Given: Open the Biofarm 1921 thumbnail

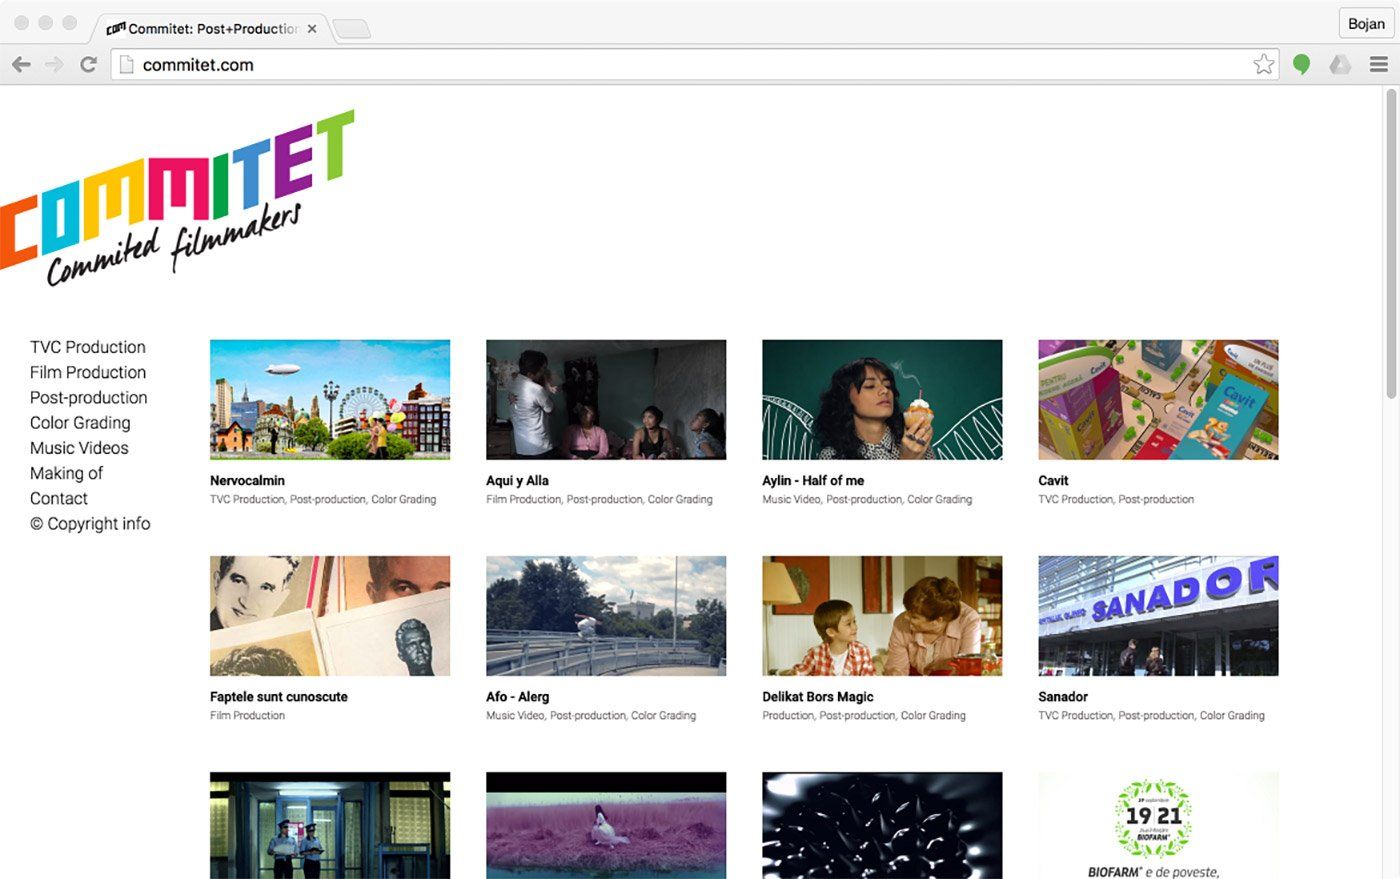Looking at the screenshot, I should pos(1158,825).
